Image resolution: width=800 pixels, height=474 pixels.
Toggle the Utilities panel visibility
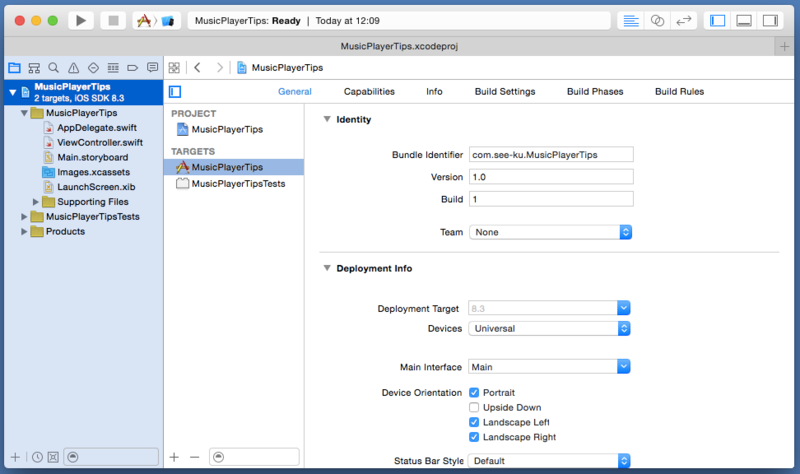click(x=770, y=20)
